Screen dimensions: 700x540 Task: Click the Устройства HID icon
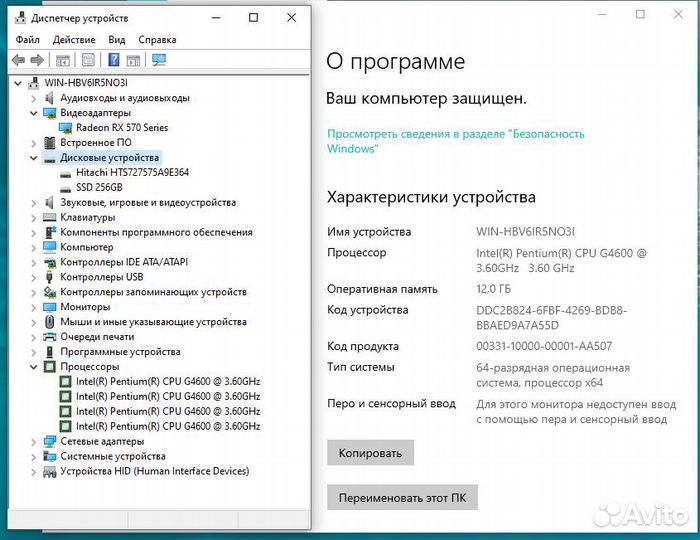(50, 471)
